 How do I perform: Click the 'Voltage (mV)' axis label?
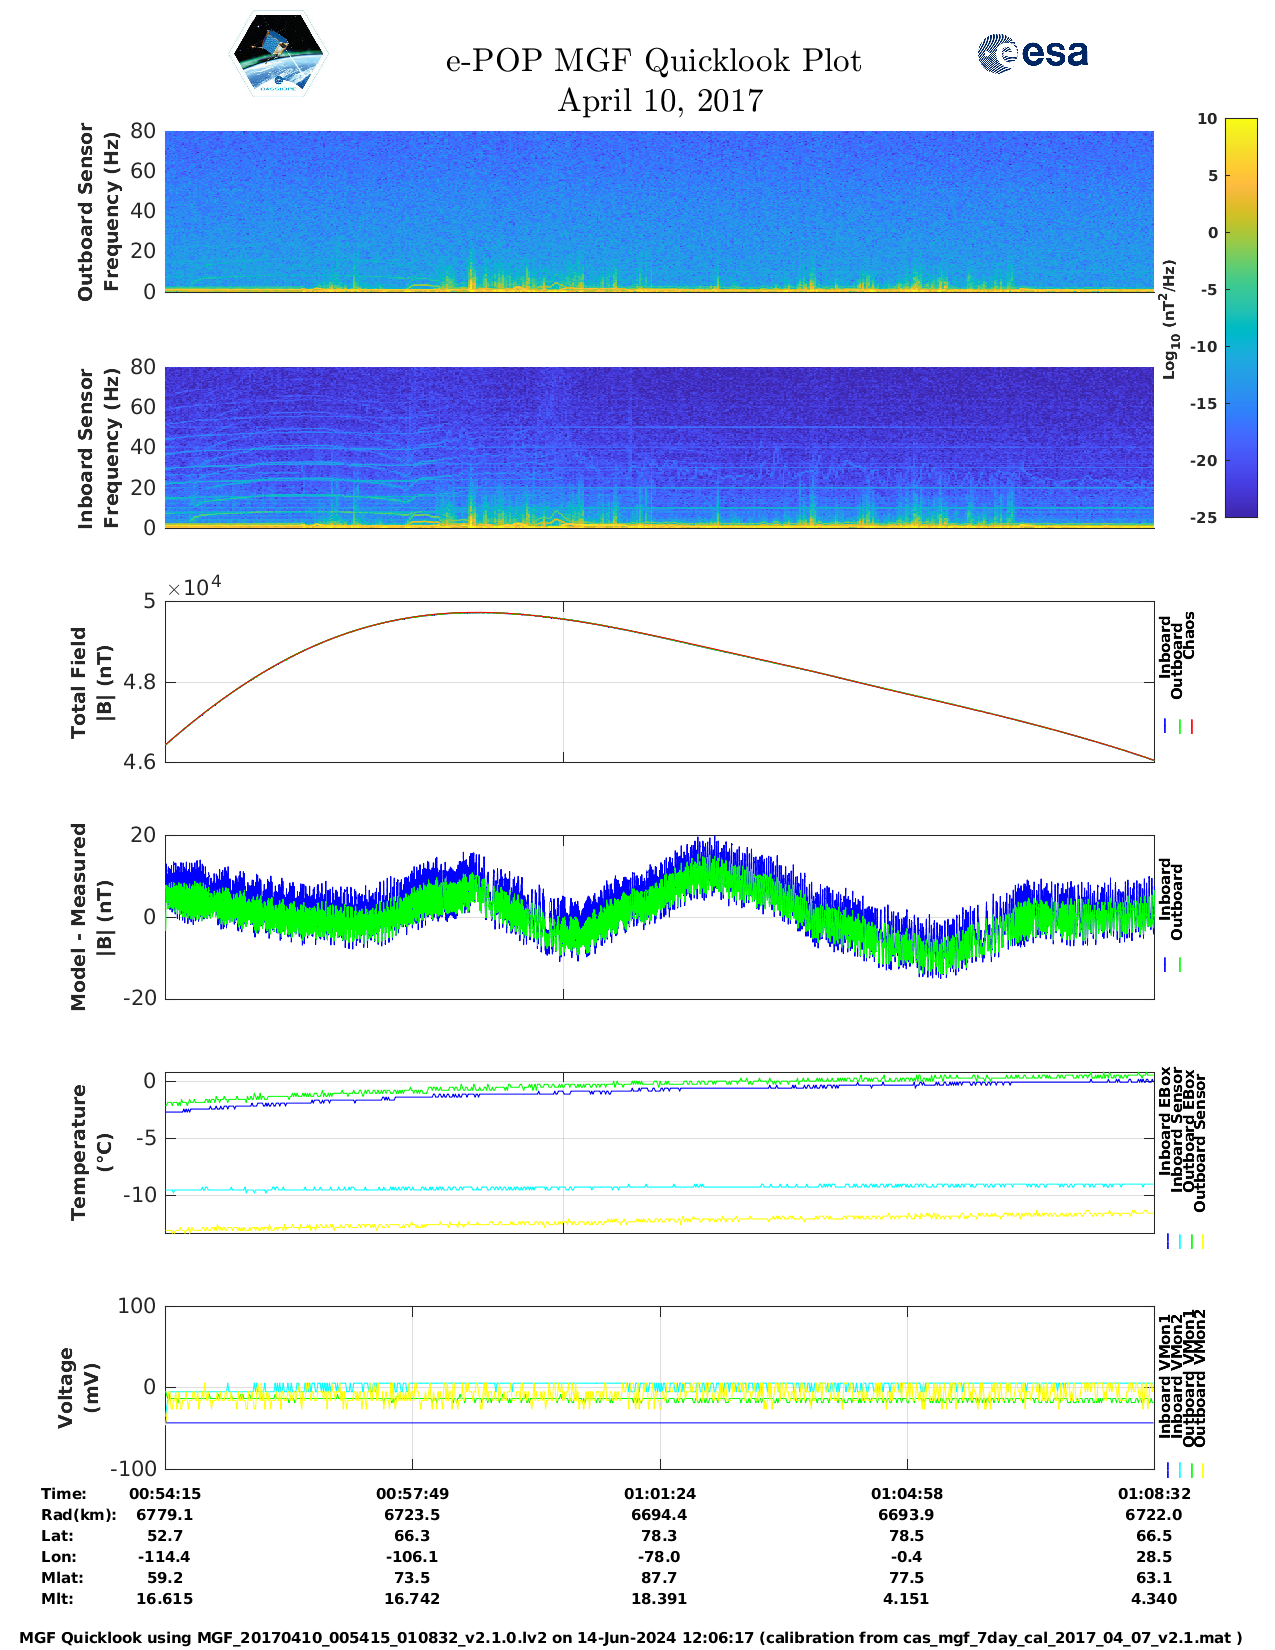(x=80, y=1387)
